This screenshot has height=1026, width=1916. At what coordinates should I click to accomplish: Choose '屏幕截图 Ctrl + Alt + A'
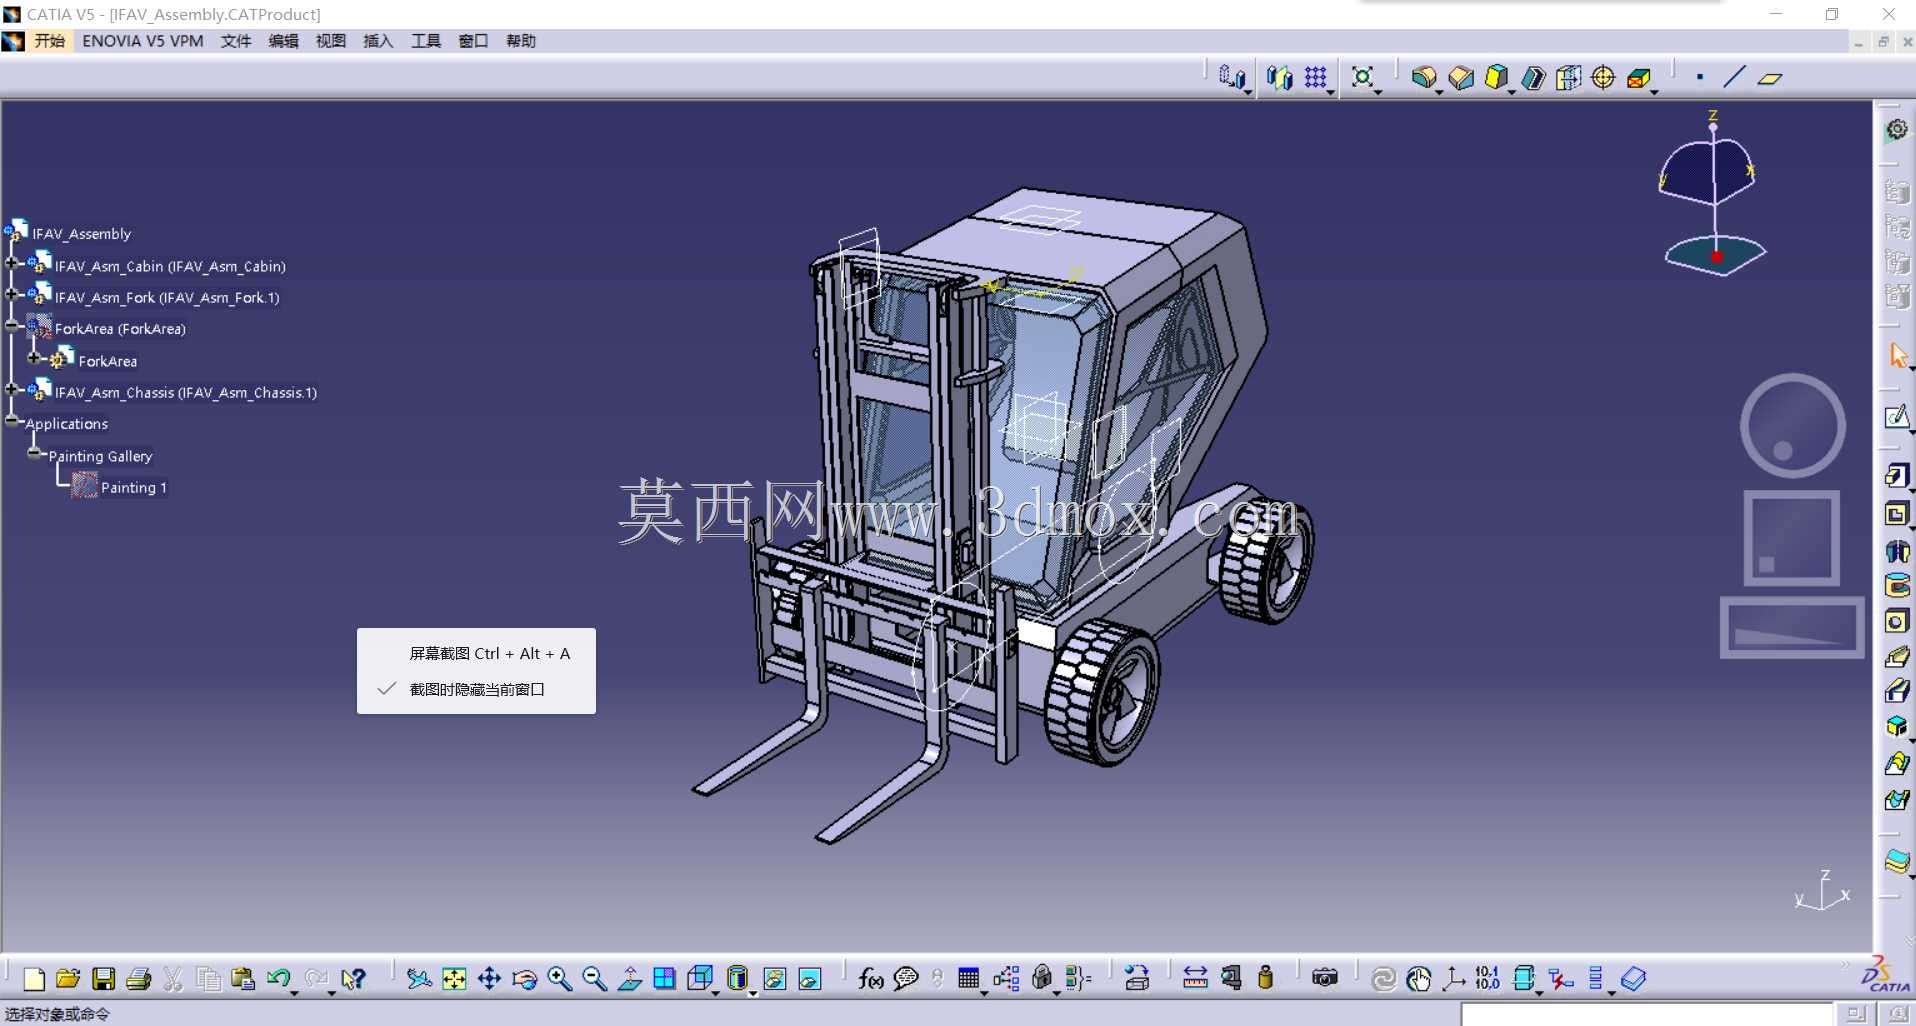point(476,653)
